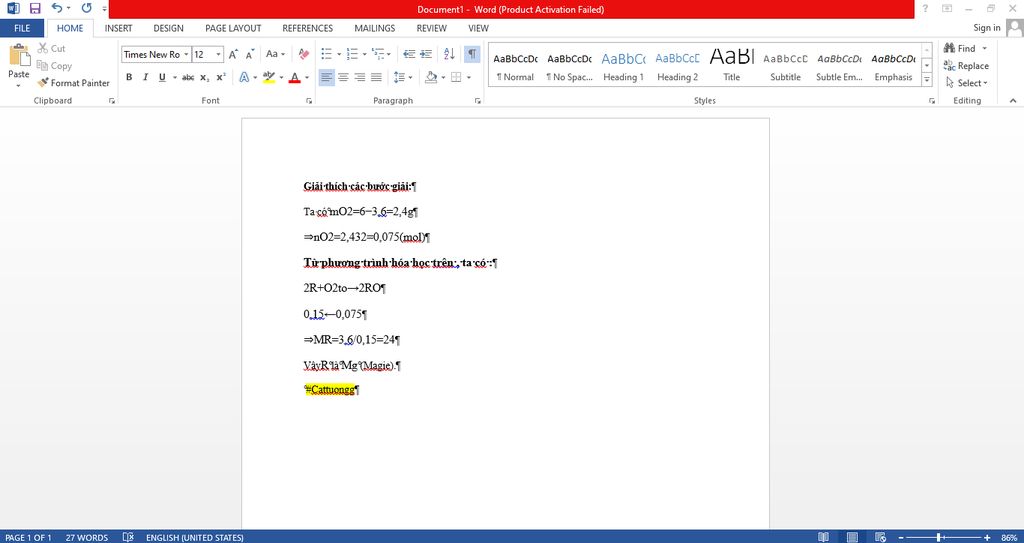Click the Copy icon
1024x543 pixels.
(x=43, y=65)
